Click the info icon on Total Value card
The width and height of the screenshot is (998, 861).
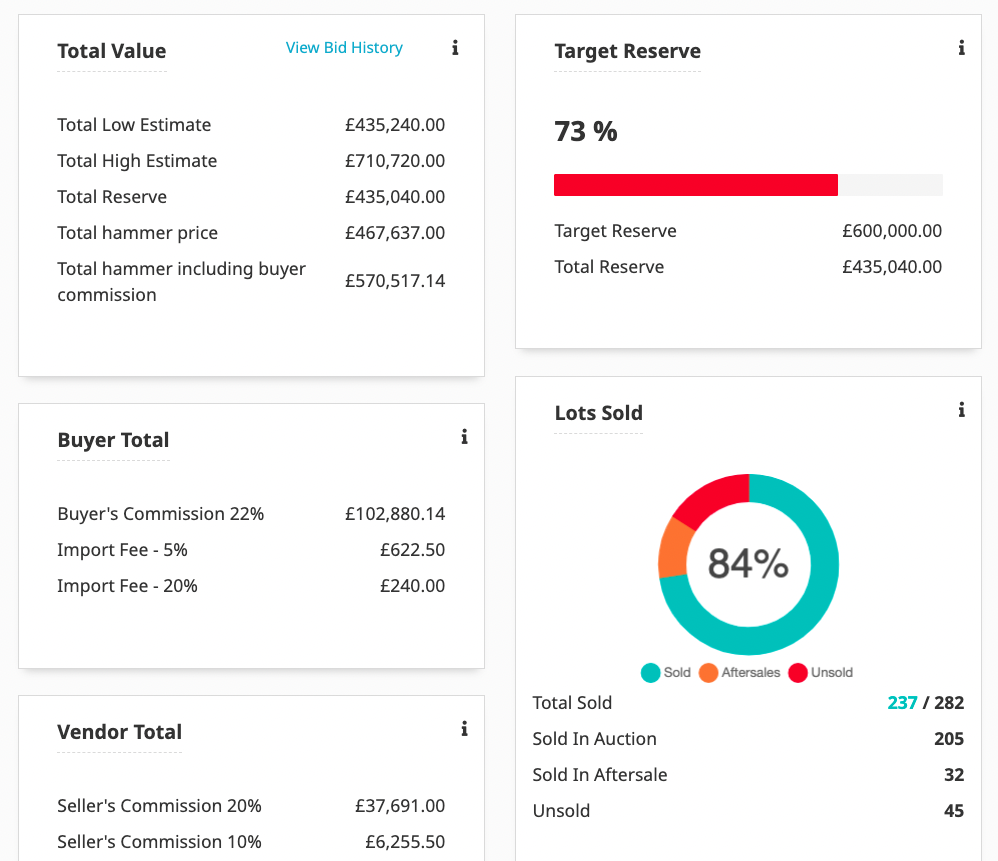[455, 47]
